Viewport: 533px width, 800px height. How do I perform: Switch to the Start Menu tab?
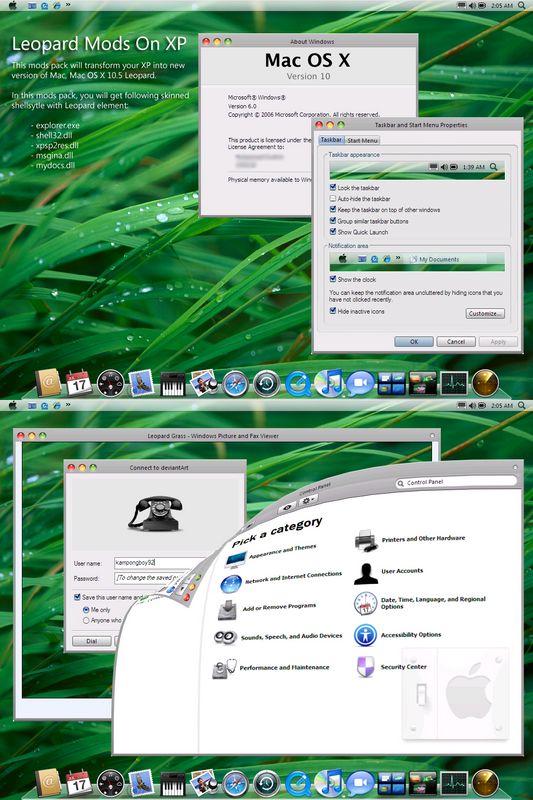click(362, 140)
